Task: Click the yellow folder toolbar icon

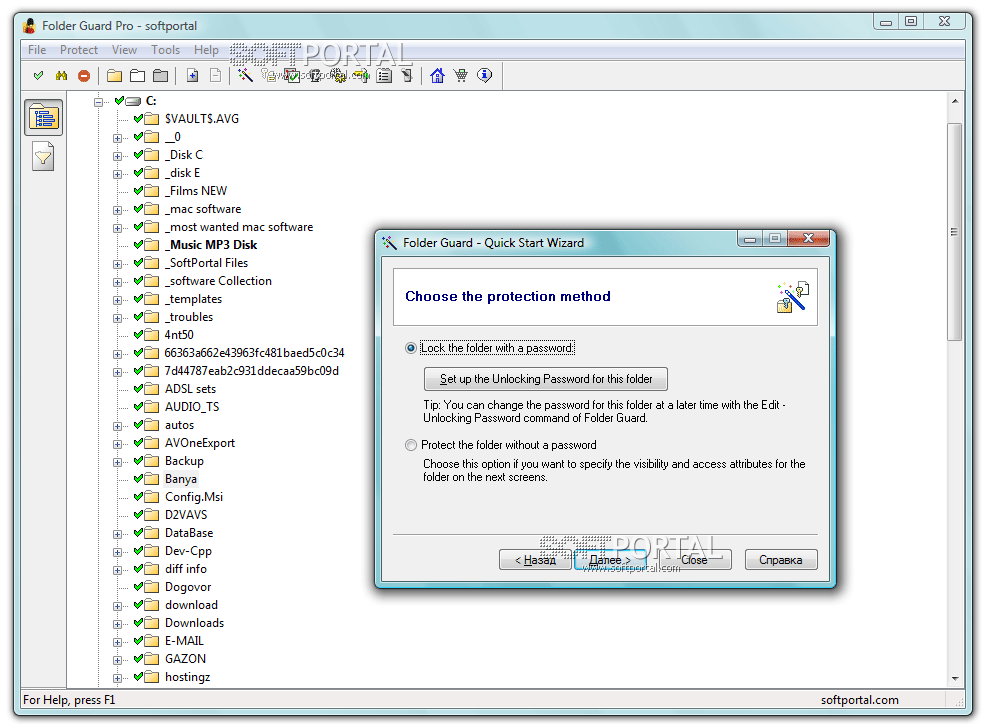Action: (x=114, y=76)
